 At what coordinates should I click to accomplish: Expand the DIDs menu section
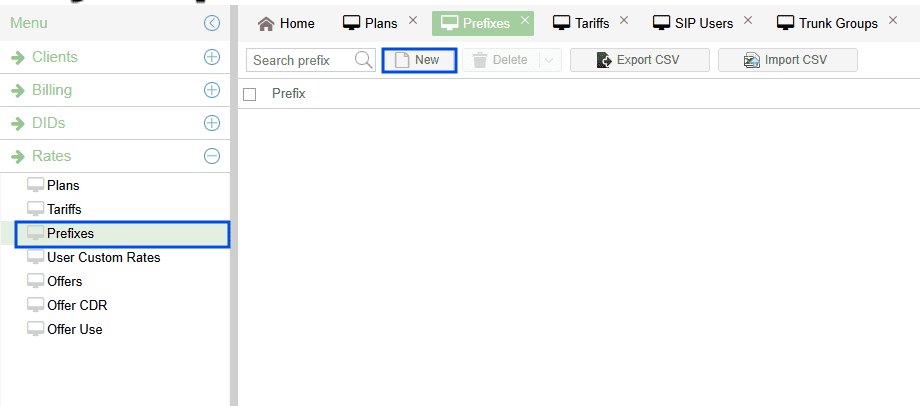211,123
